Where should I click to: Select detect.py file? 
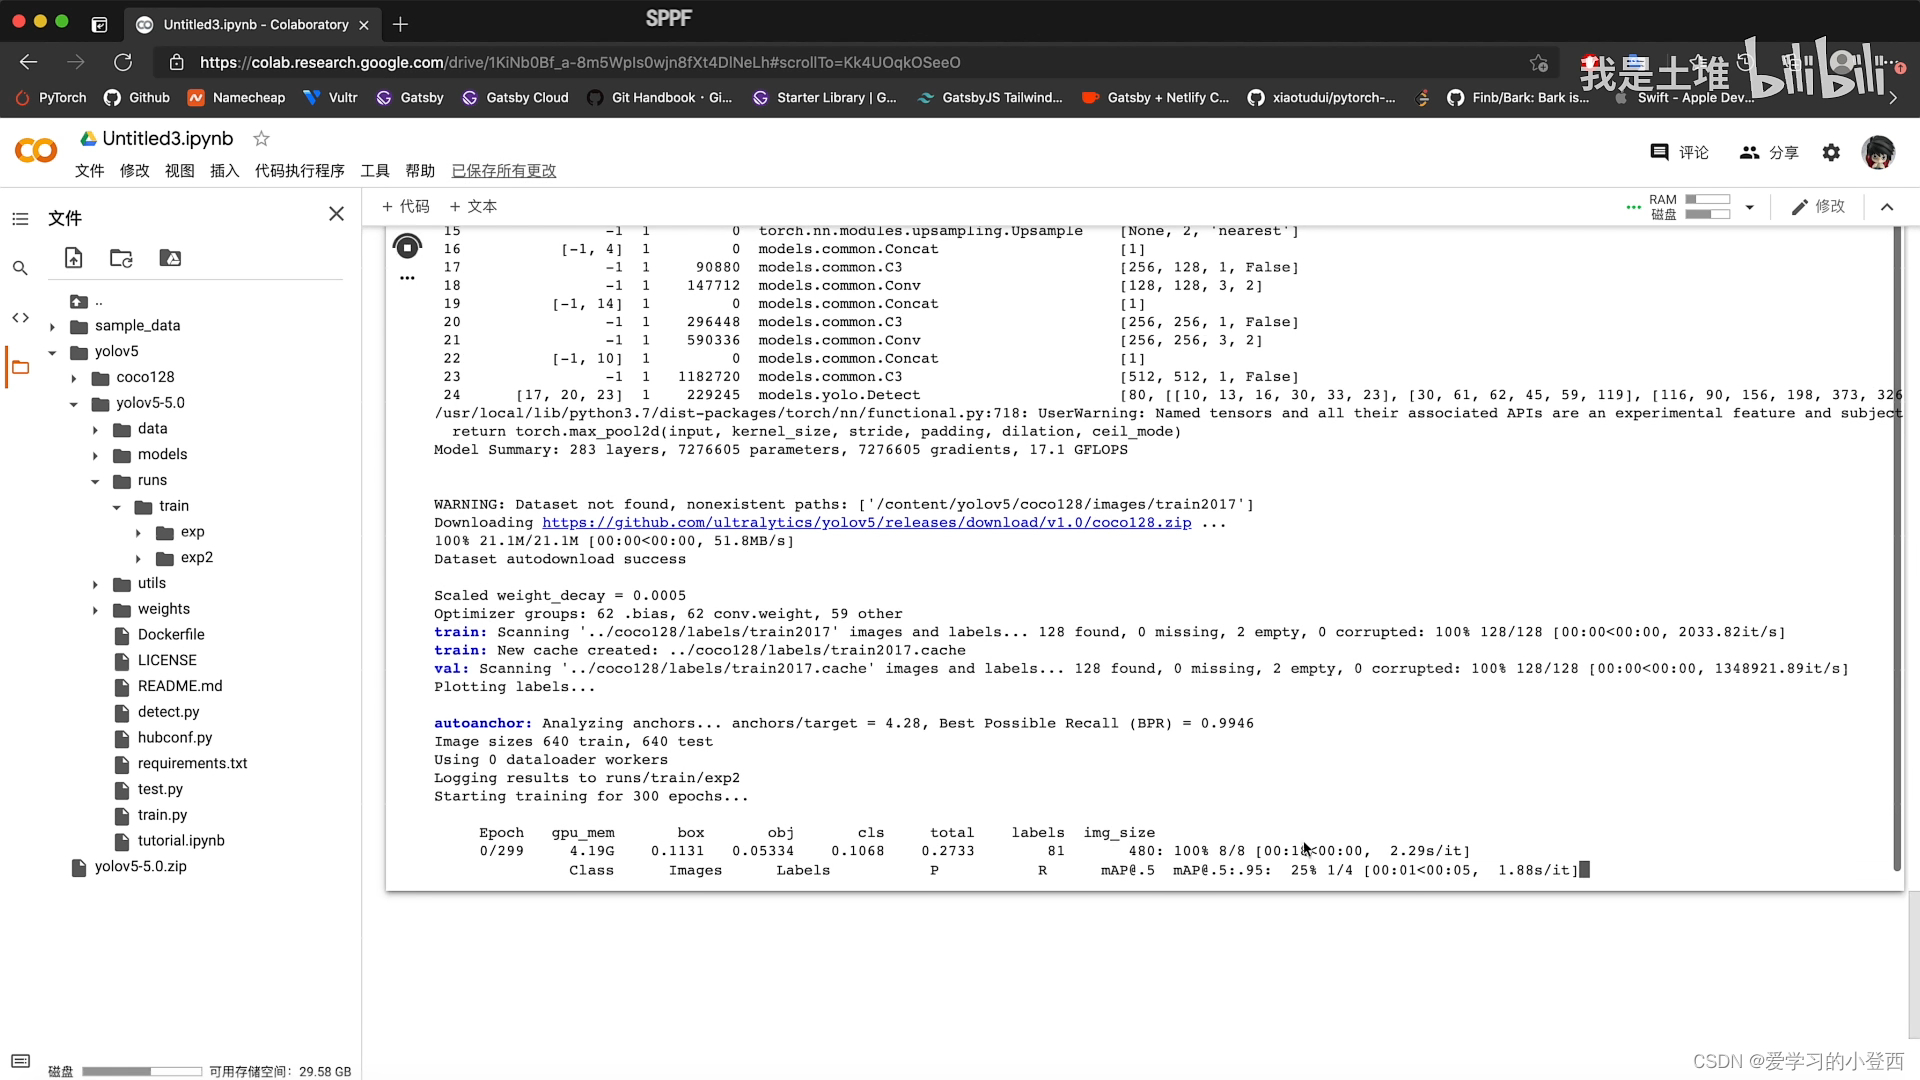click(168, 712)
